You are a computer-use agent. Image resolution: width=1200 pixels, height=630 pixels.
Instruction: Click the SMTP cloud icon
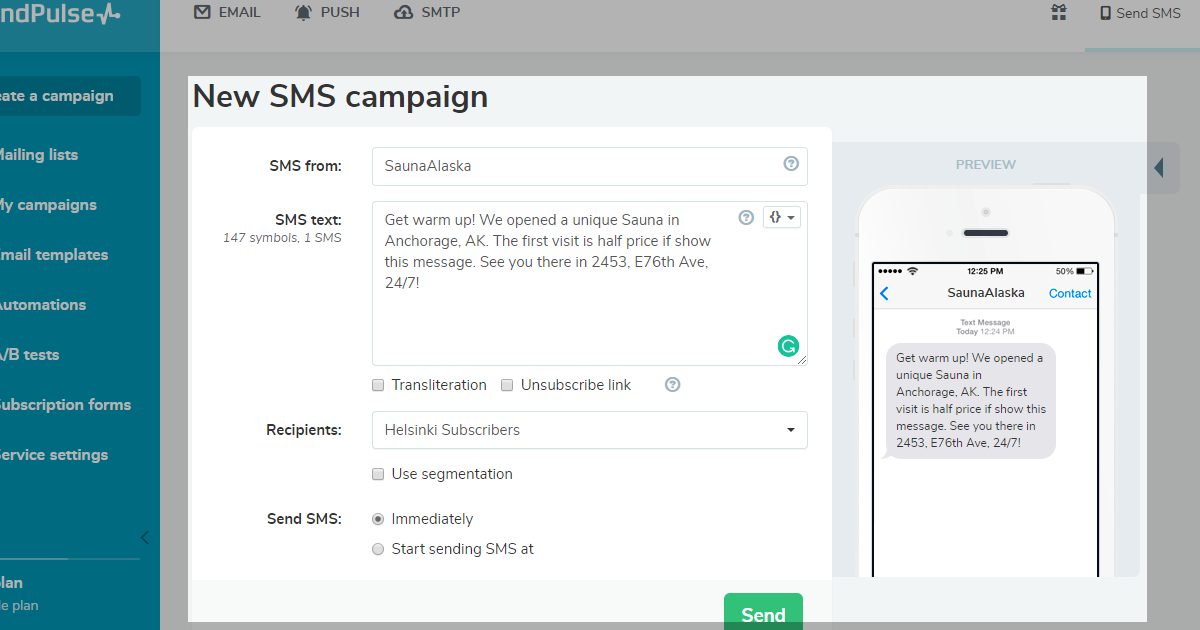point(404,12)
